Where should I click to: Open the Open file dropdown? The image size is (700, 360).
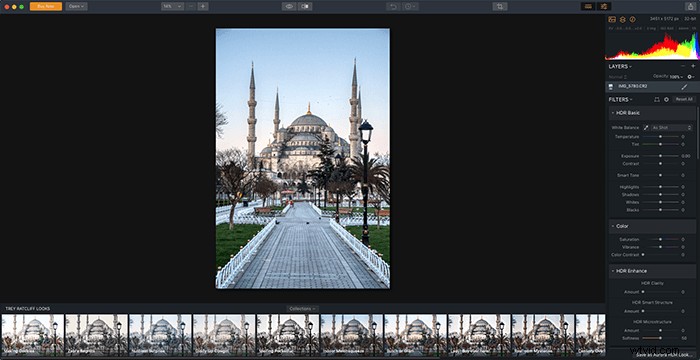pos(76,6)
